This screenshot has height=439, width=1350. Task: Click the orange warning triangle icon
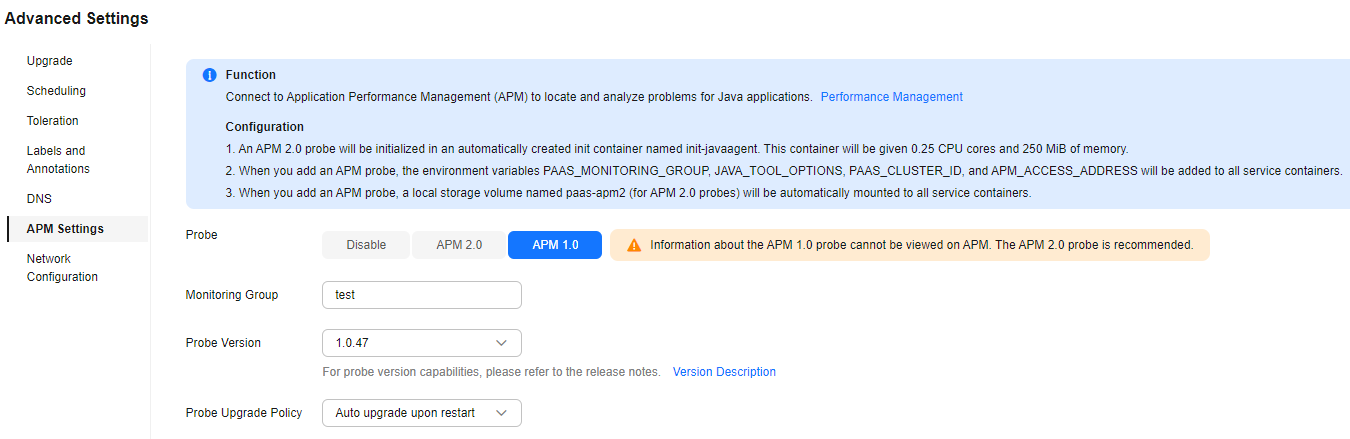coord(634,245)
